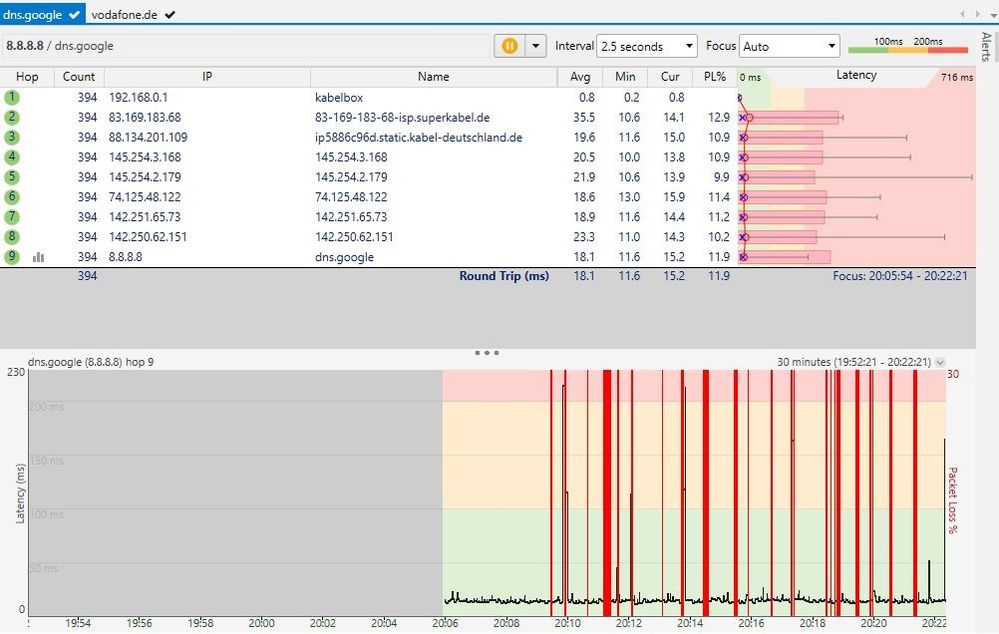Select the dns.google tab
This screenshot has width=999, height=634.
[33, 15]
